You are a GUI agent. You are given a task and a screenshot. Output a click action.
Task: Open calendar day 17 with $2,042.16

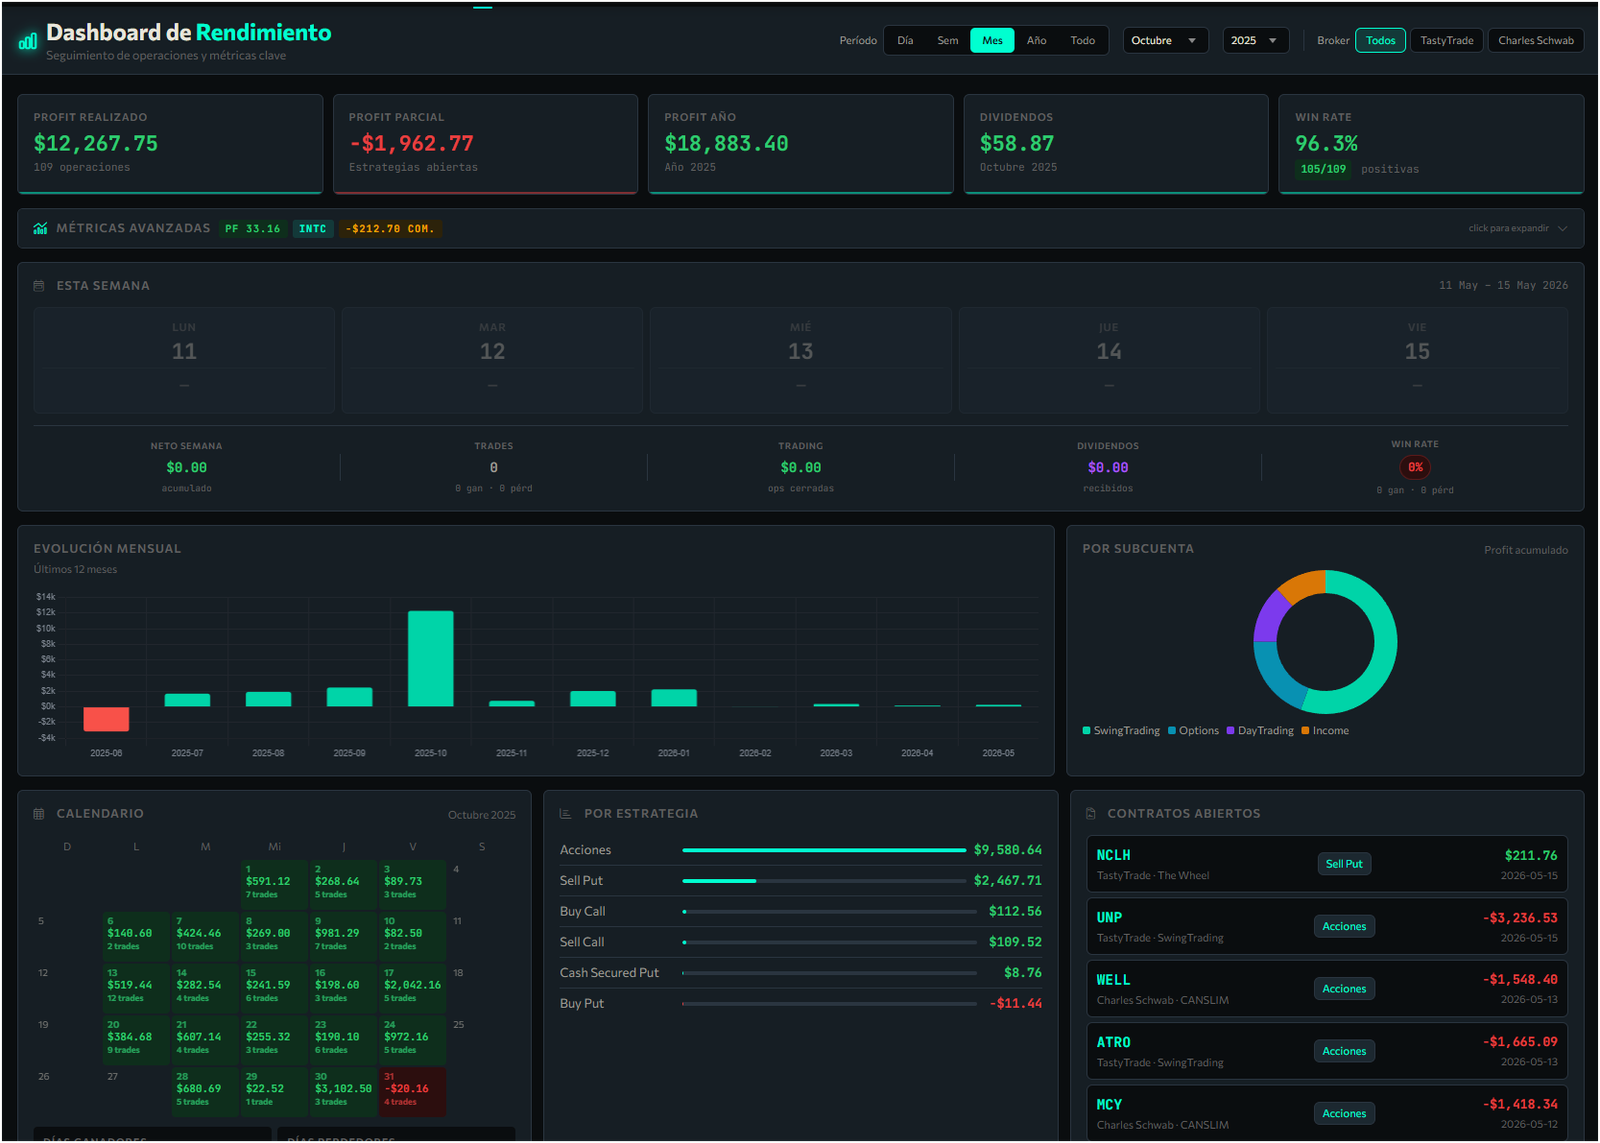412,986
